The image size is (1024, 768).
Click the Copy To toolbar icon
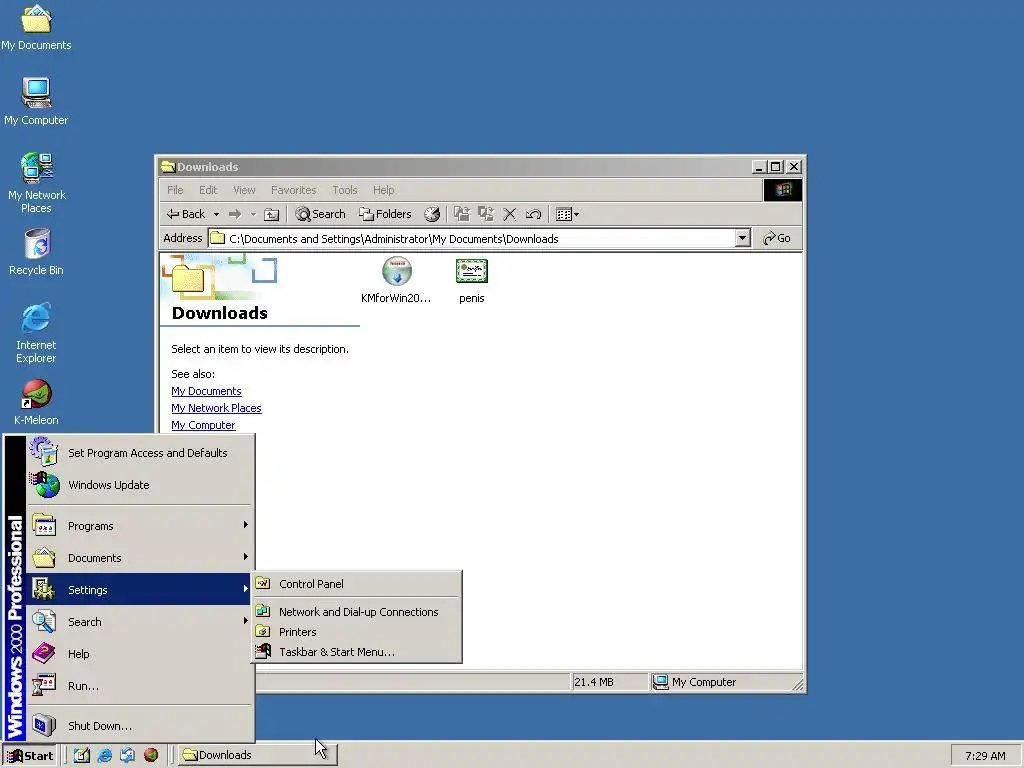pos(485,214)
